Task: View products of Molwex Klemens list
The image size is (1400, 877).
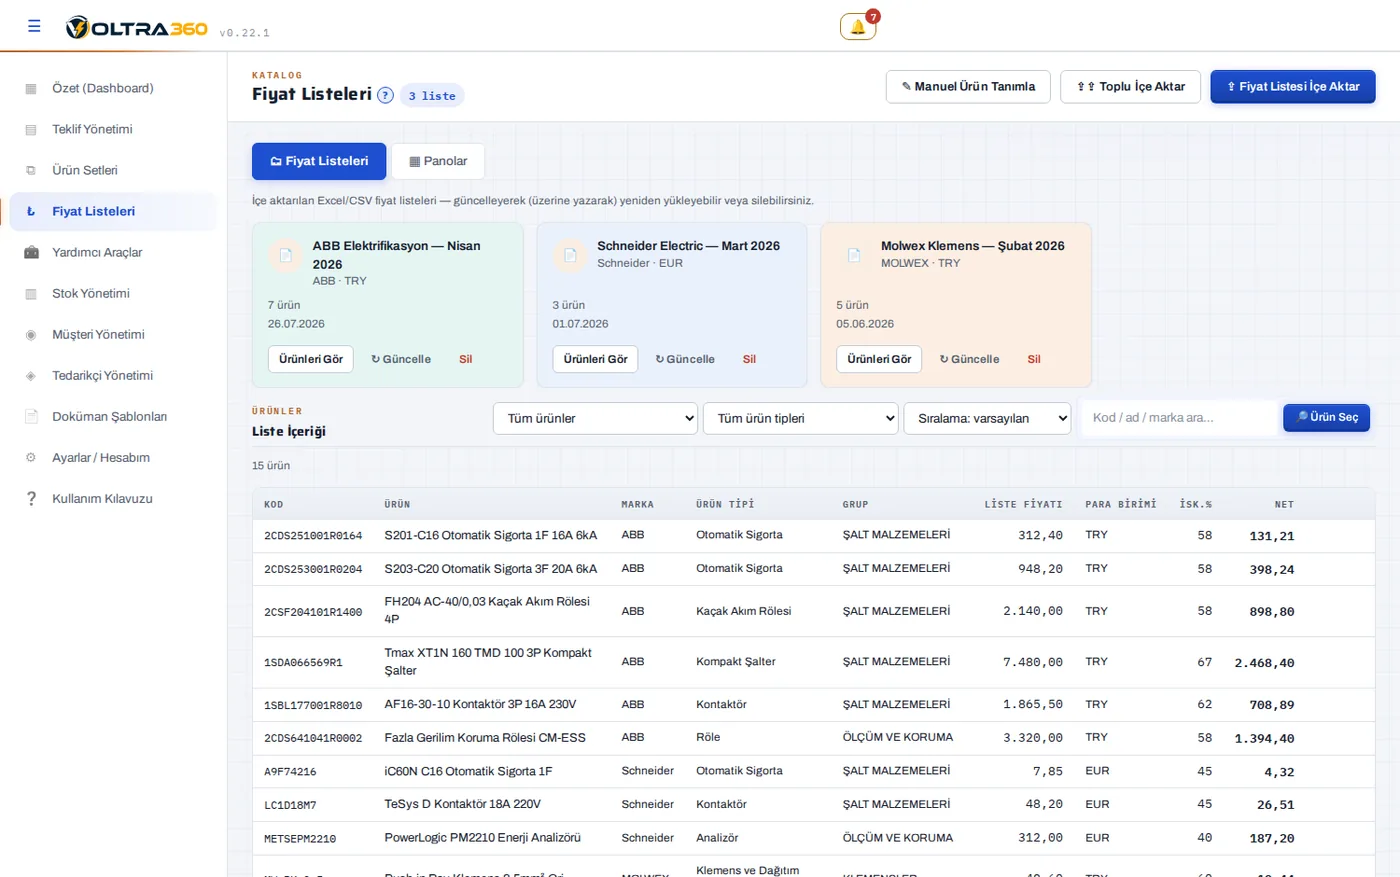Action: (x=879, y=359)
